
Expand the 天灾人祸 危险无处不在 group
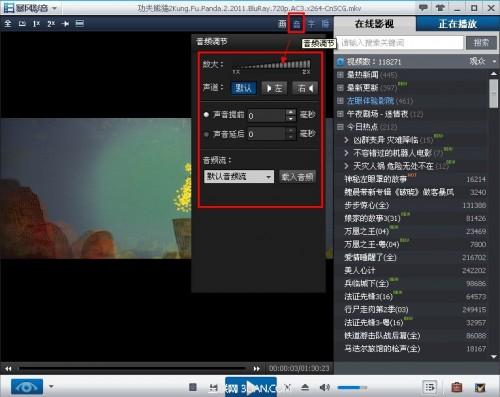click(346, 166)
